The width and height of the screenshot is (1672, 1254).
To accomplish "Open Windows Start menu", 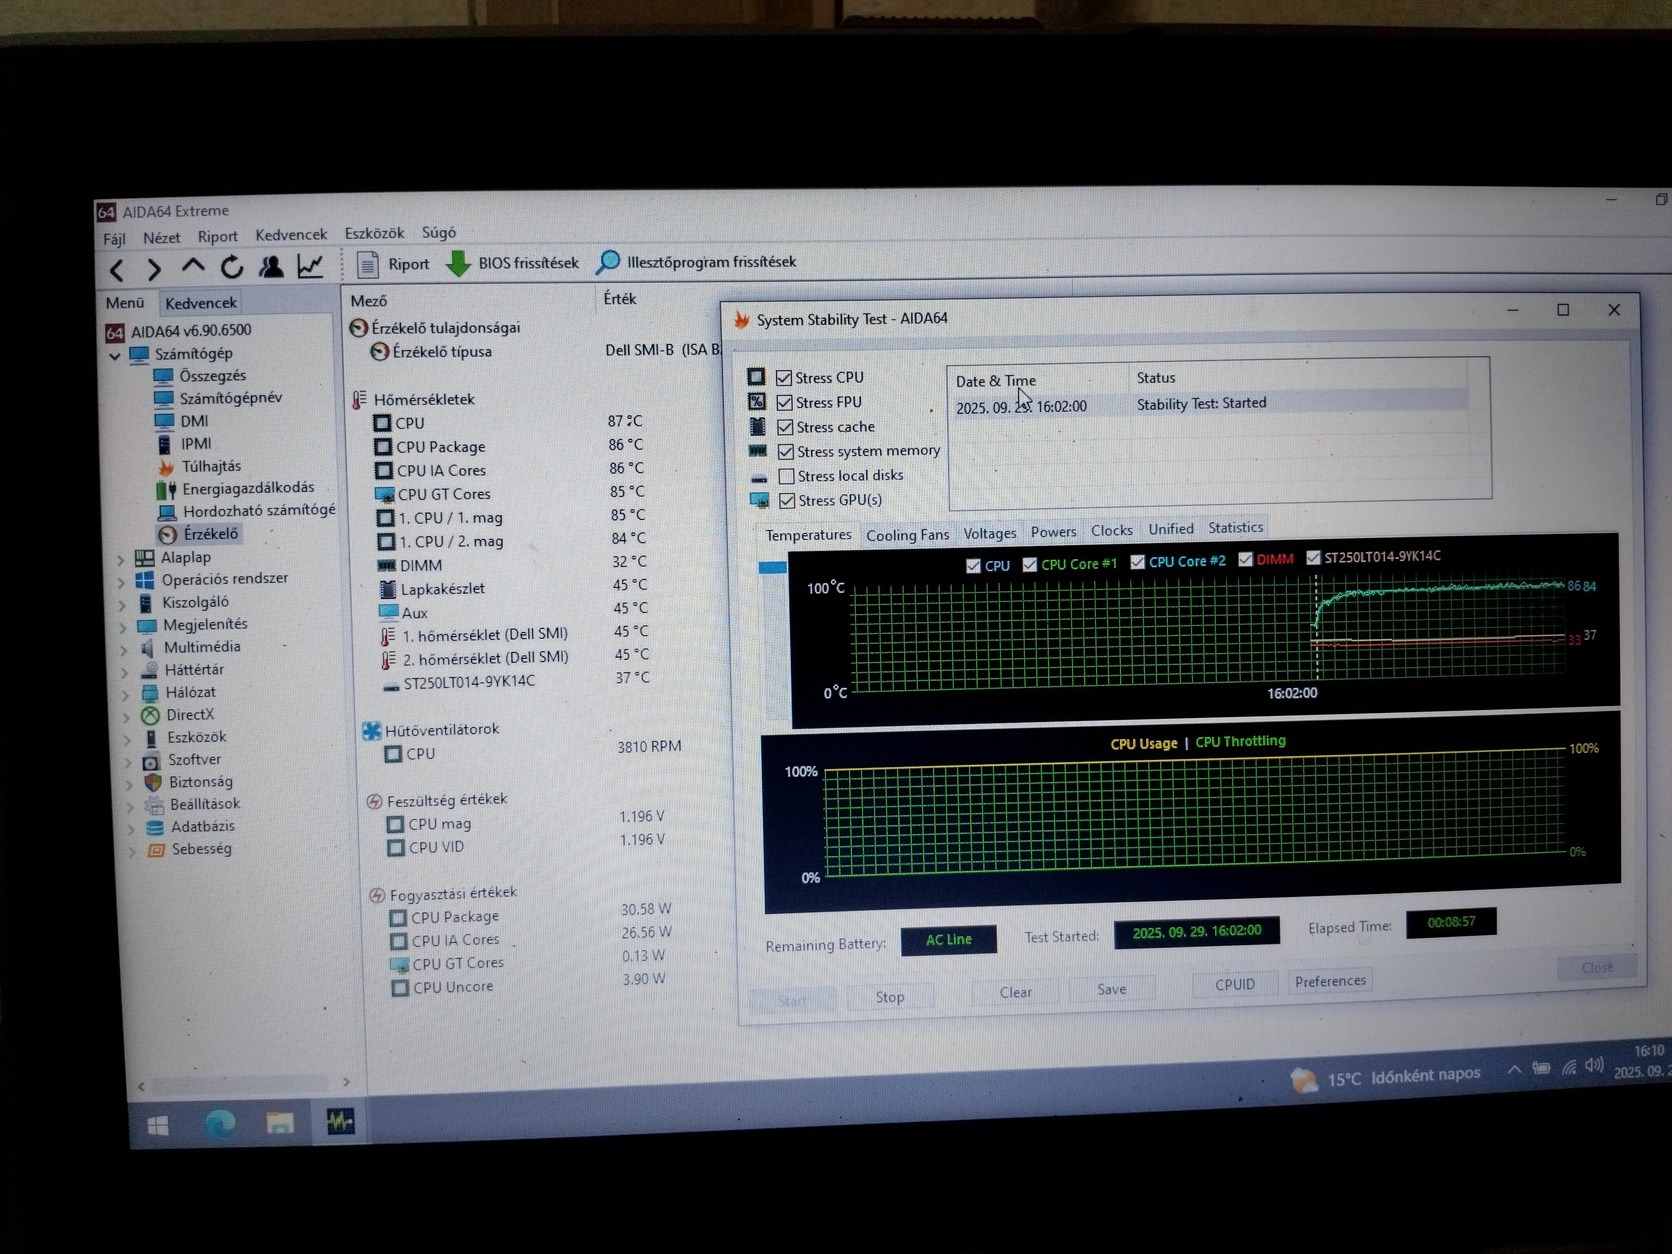I will pyautogui.click(x=158, y=1126).
